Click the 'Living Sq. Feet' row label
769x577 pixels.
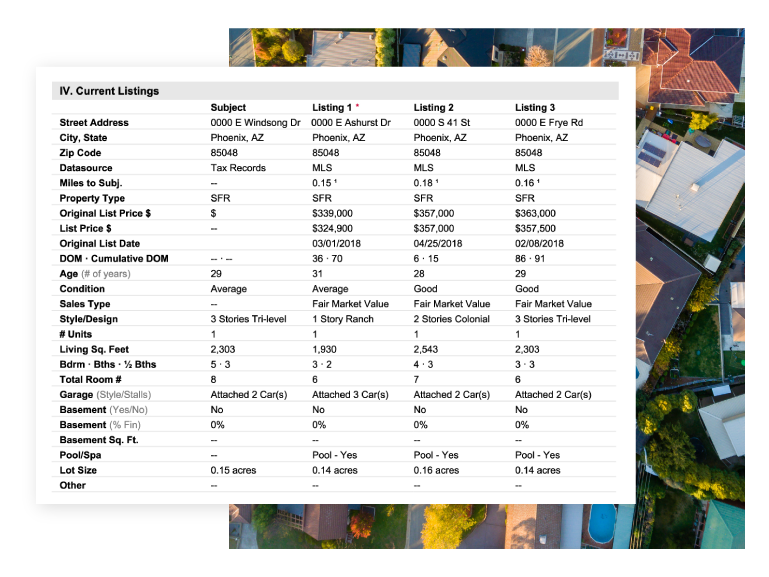pyautogui.click(x=94, y=350)
